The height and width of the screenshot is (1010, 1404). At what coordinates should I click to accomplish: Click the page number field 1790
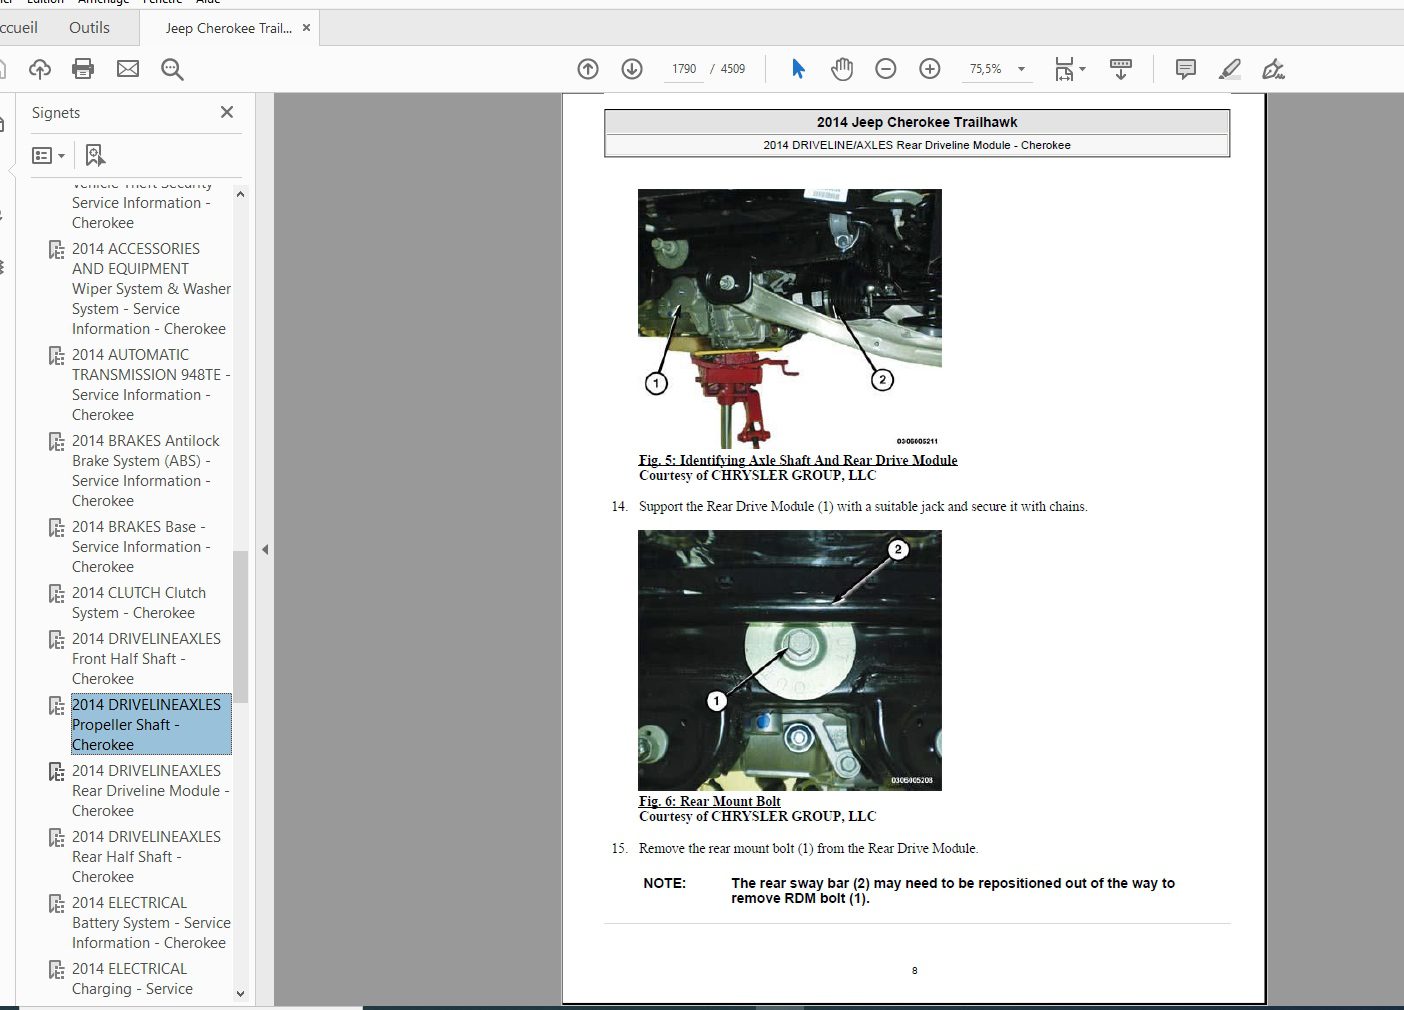[684, 69]
